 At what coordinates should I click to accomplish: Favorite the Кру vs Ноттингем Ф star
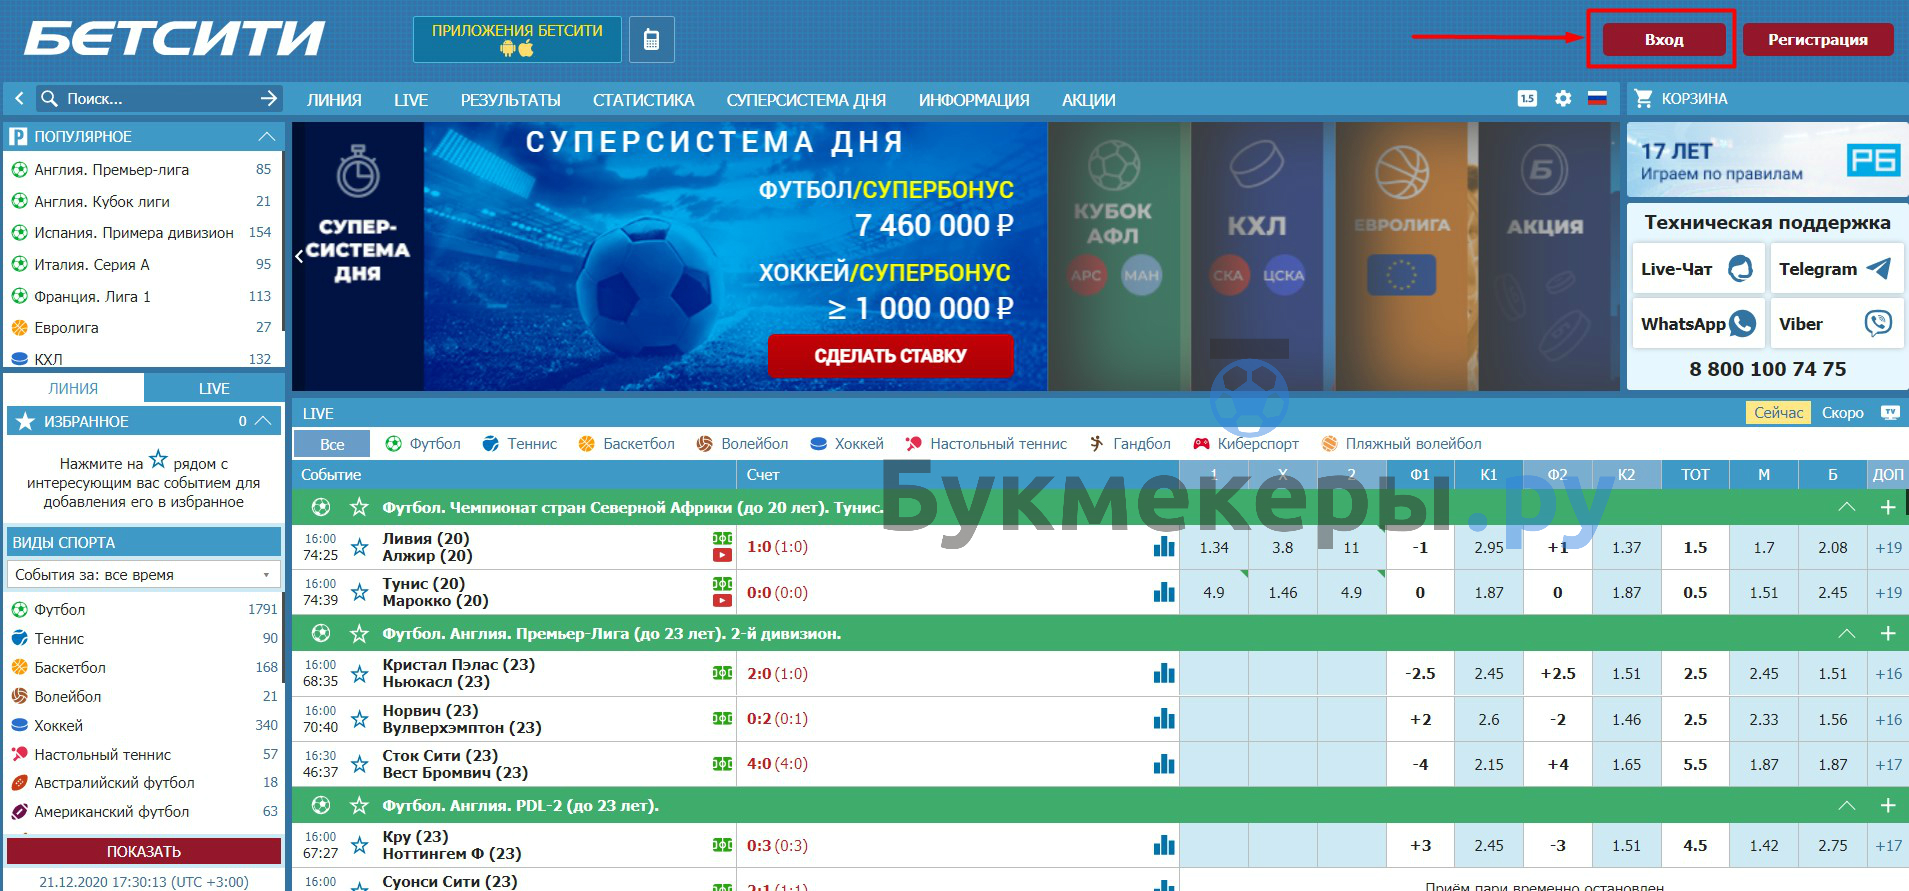[x=359, y=845]
